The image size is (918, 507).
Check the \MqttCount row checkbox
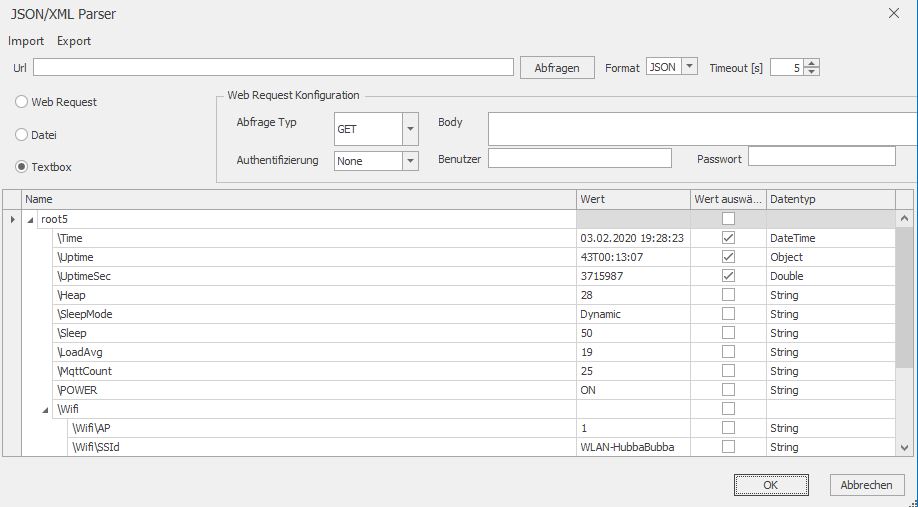728,371
